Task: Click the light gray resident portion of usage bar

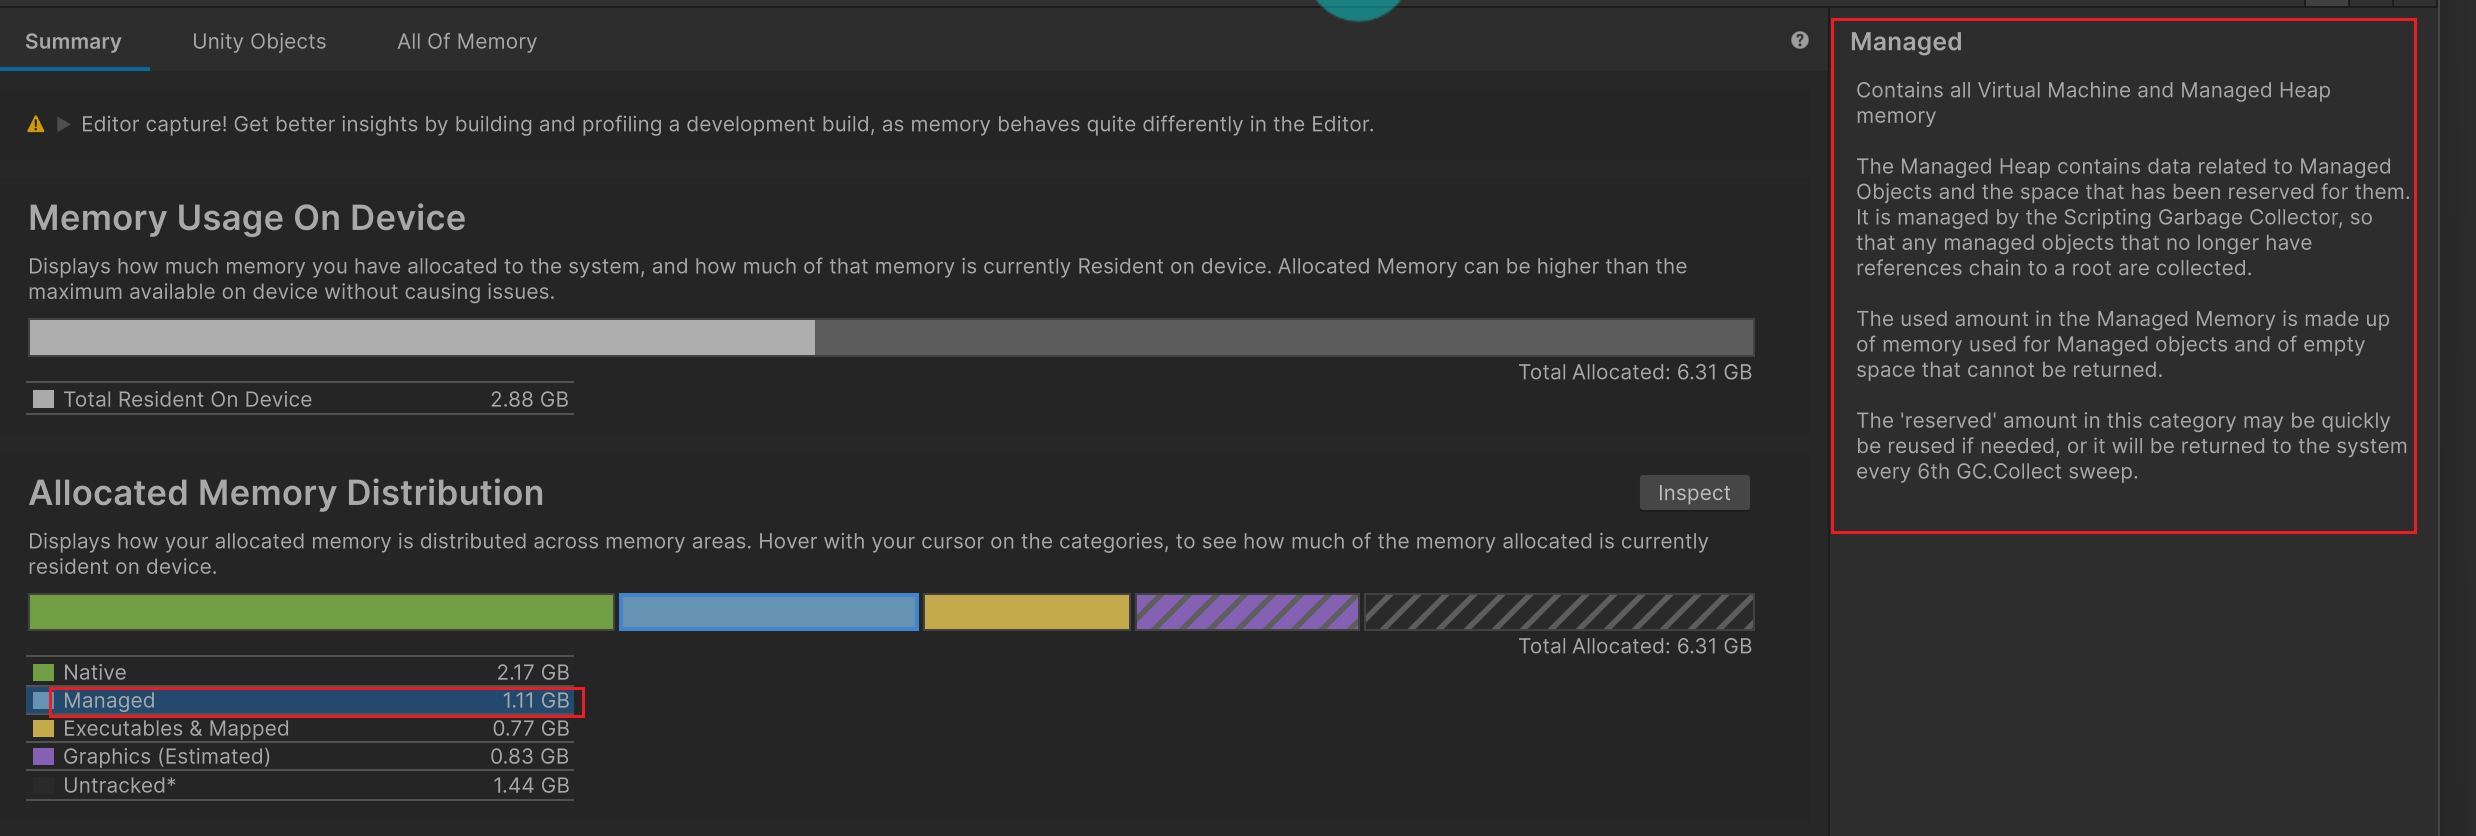Action: click(421, 338)
